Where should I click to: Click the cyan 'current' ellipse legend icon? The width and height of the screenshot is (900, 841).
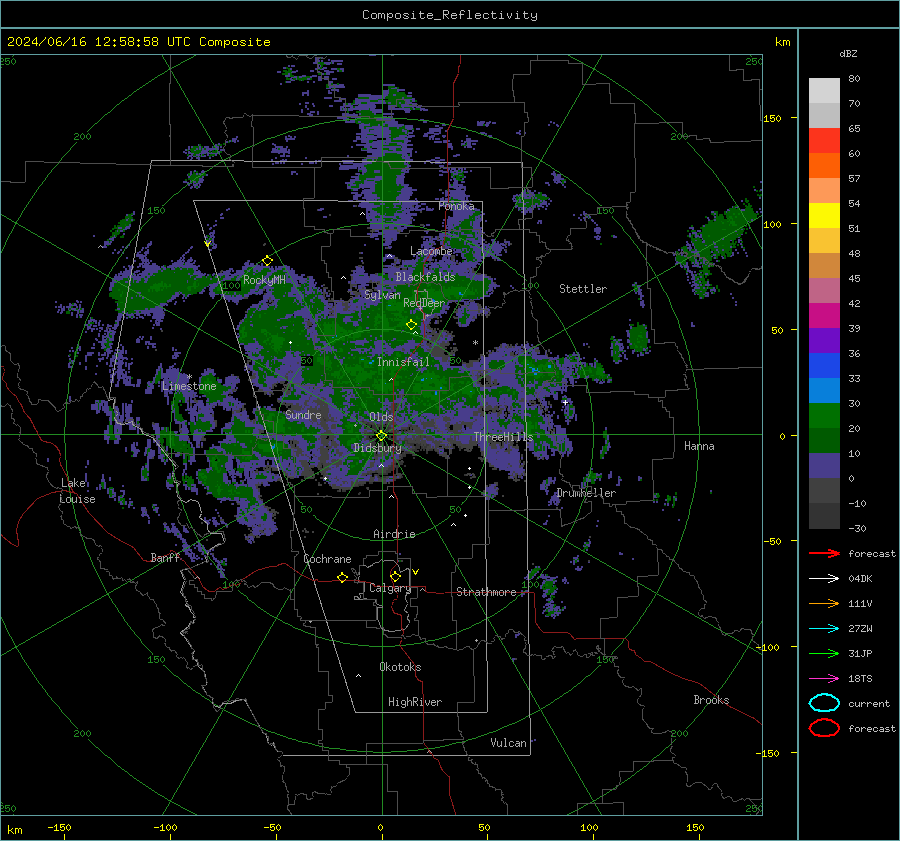(x=824, y=703)
